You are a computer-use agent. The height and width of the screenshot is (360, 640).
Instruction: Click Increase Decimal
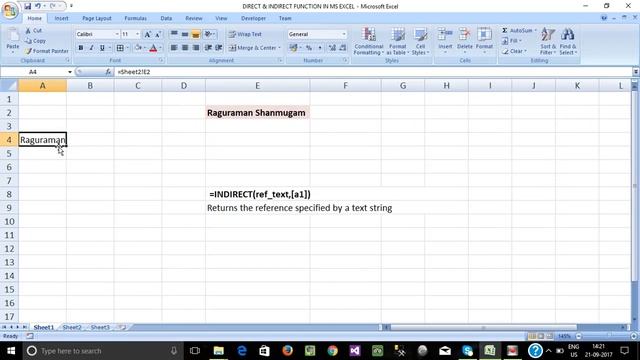coord(332,48)
